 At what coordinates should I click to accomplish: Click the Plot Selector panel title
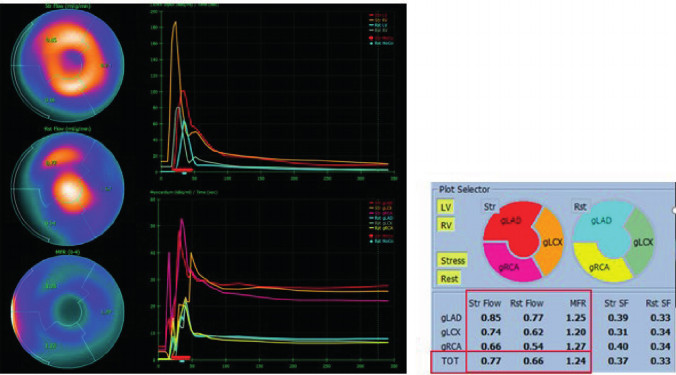[464, 189]
